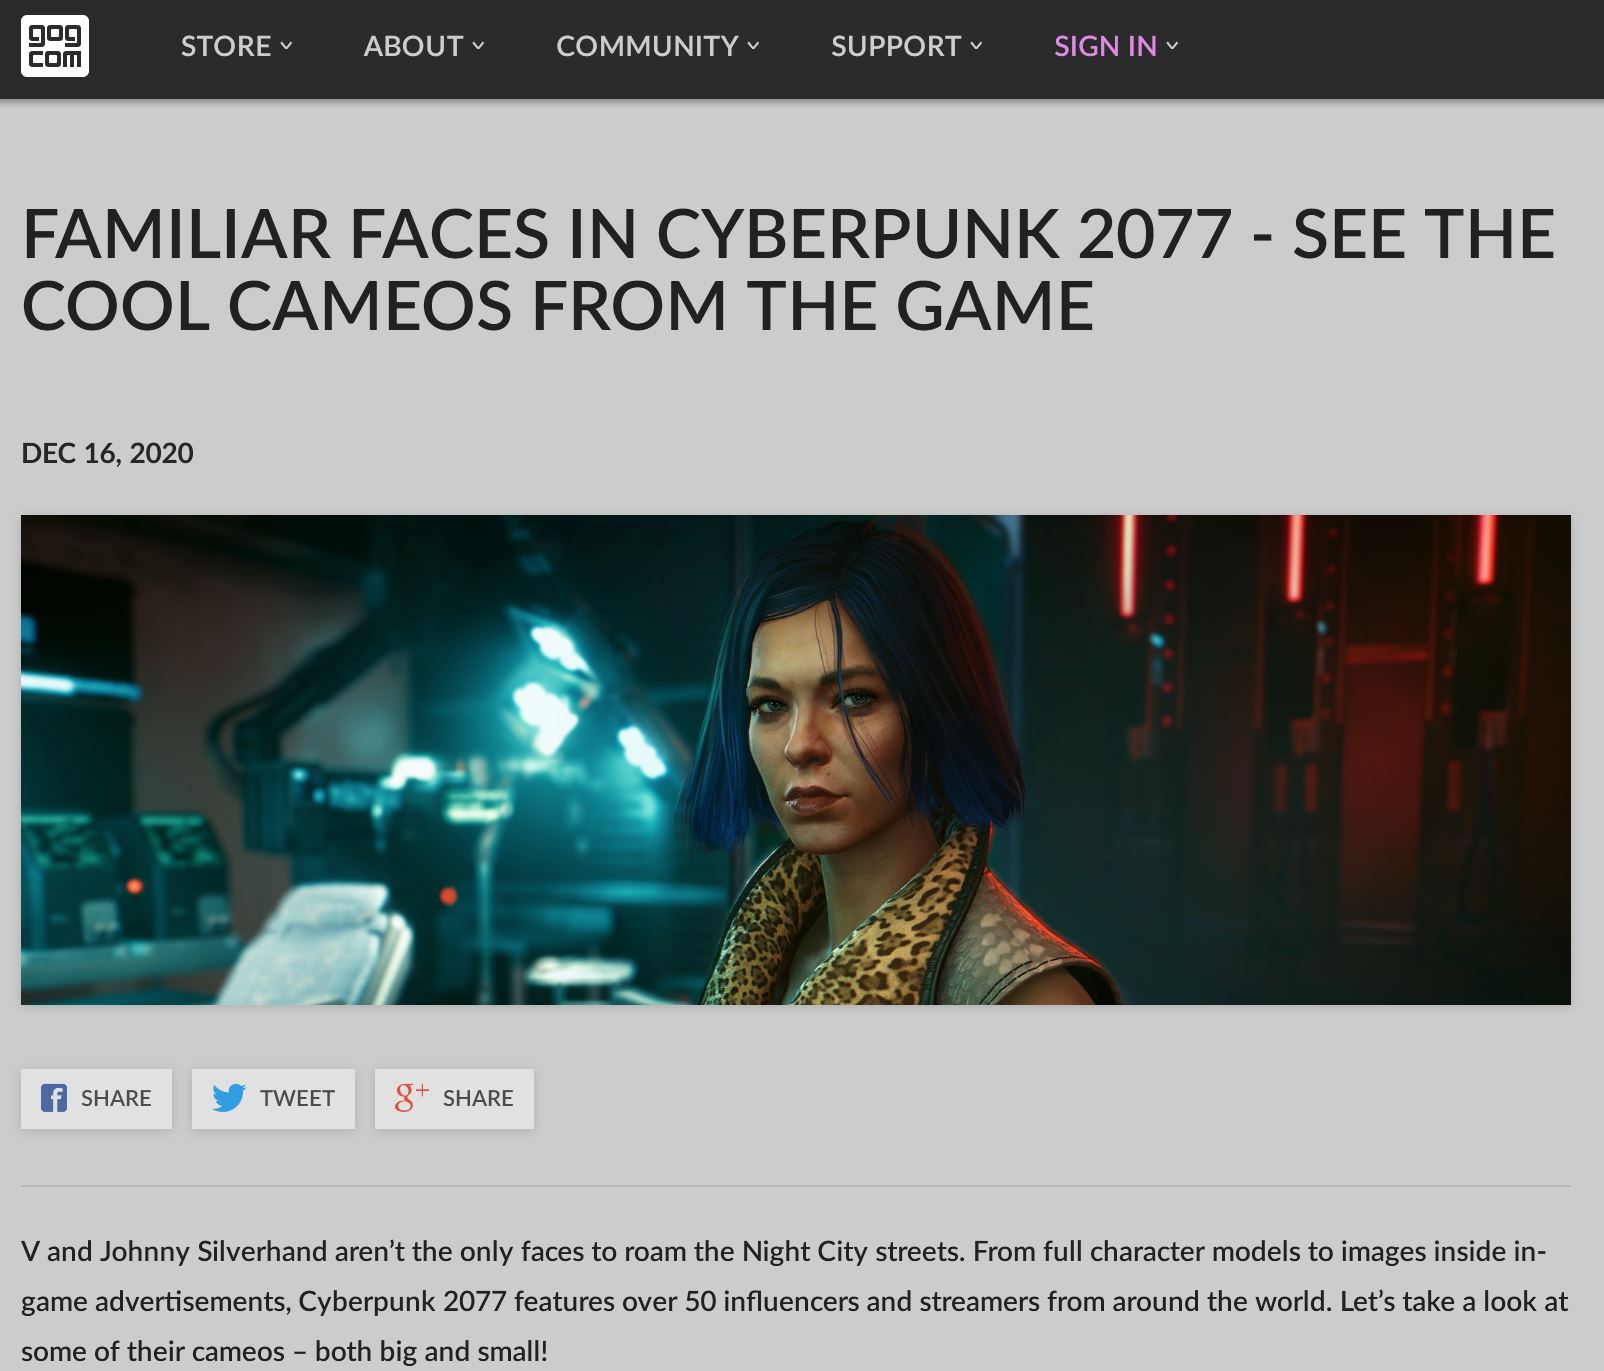
Task: Click the Twitter bird icon
Action: coord(229,1098)
